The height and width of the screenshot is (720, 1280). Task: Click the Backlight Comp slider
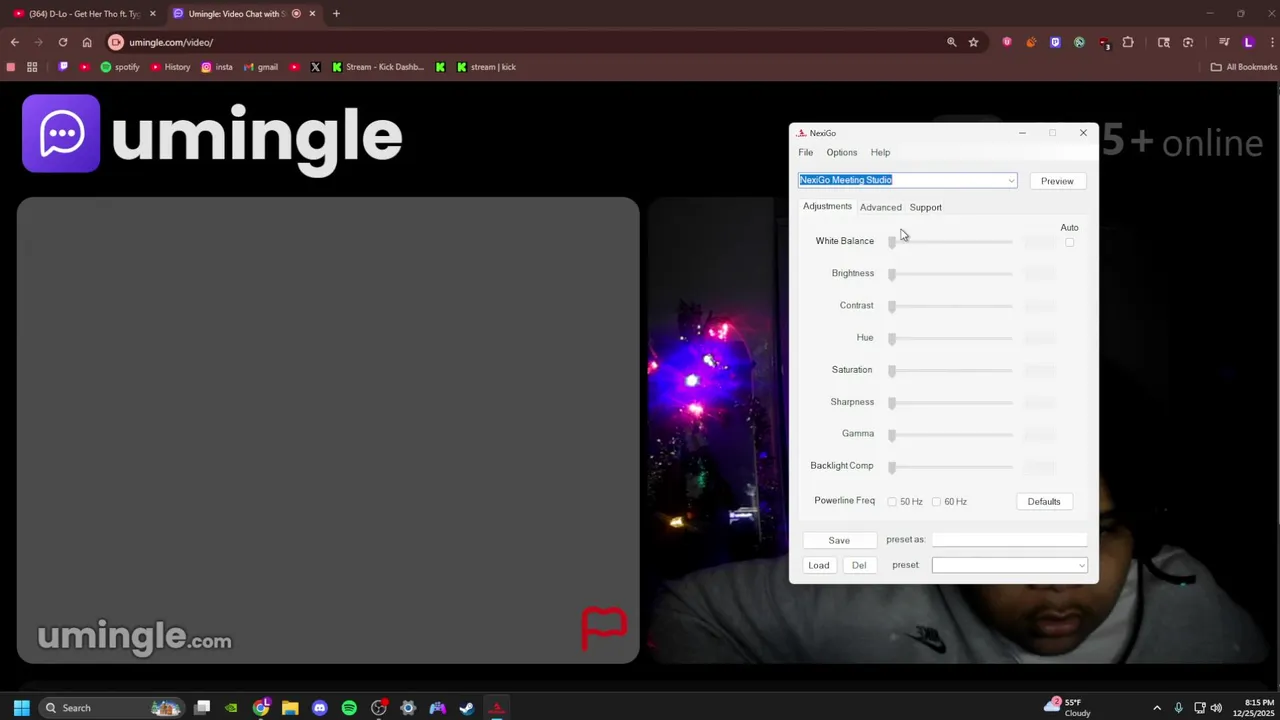click(950, 466)
